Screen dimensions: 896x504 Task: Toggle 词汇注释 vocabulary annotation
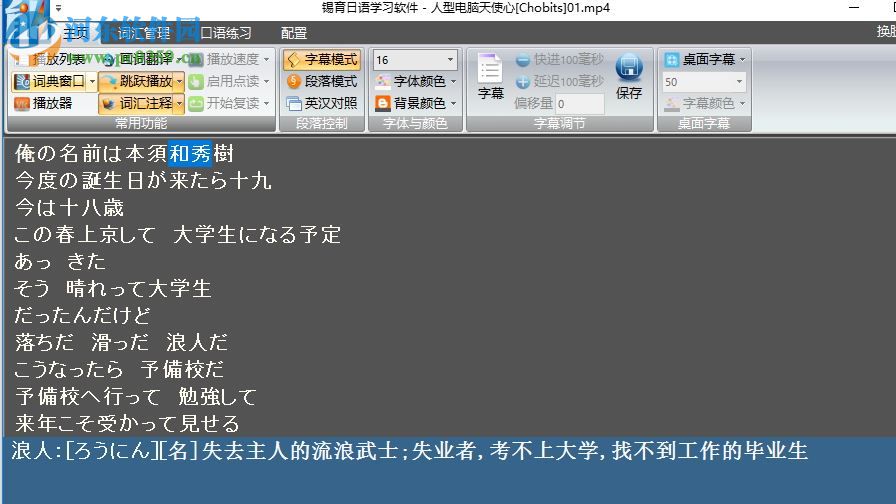[x=137, y=103]
